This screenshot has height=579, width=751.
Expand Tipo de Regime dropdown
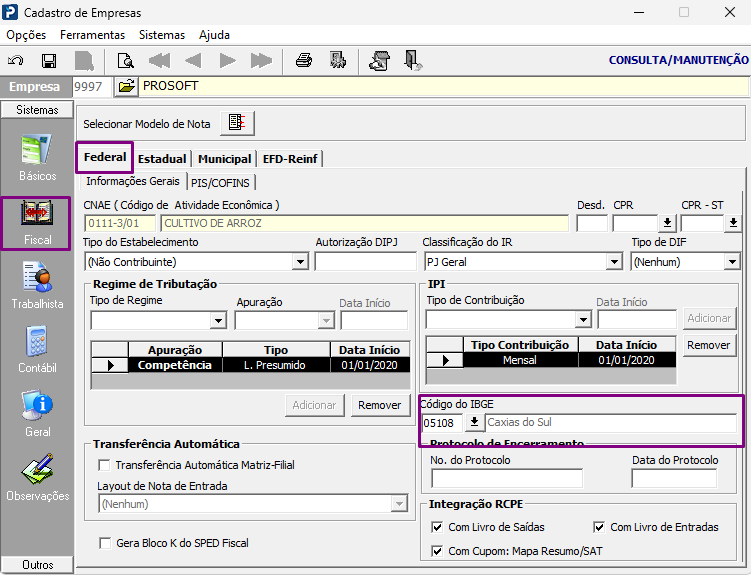(218, 320)
